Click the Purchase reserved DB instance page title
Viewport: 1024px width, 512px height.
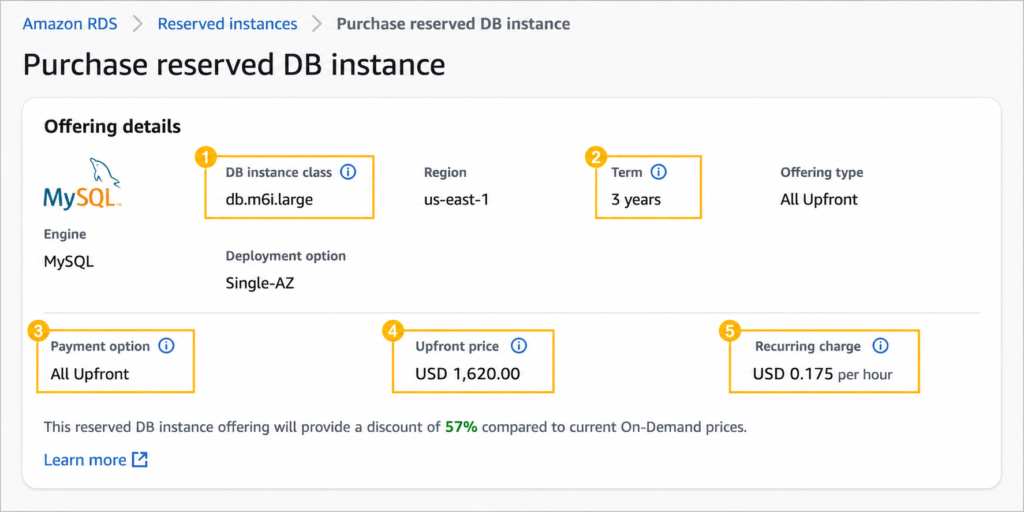[234, 65]
